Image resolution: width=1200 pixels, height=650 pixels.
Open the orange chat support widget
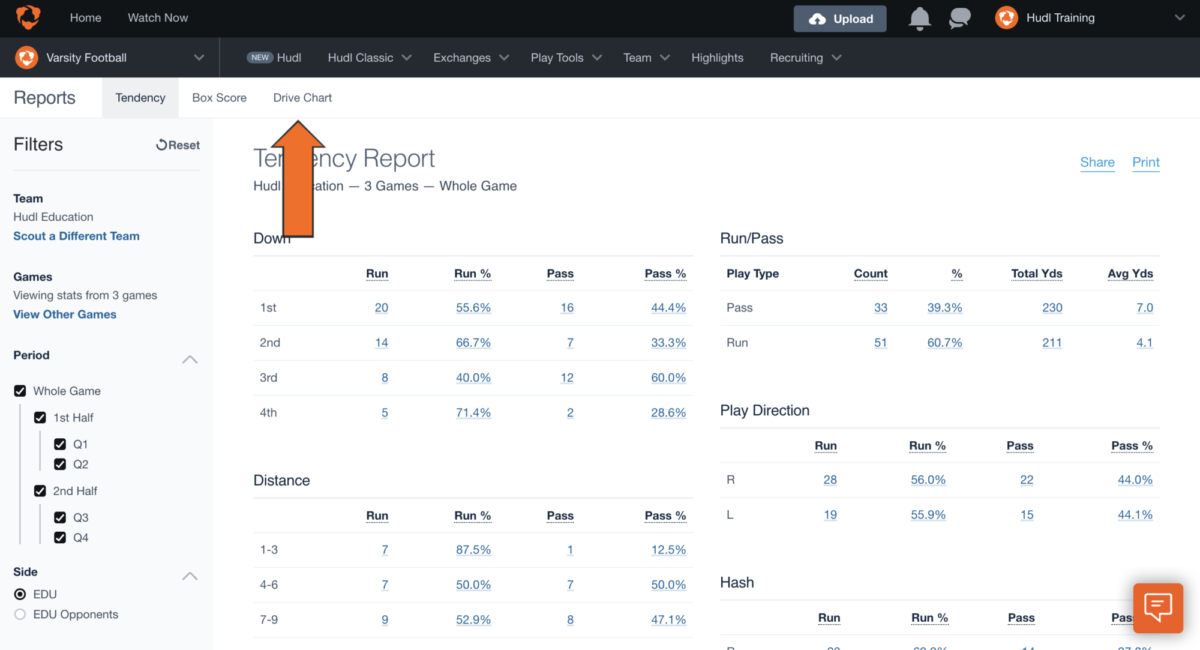[1158, 608]
